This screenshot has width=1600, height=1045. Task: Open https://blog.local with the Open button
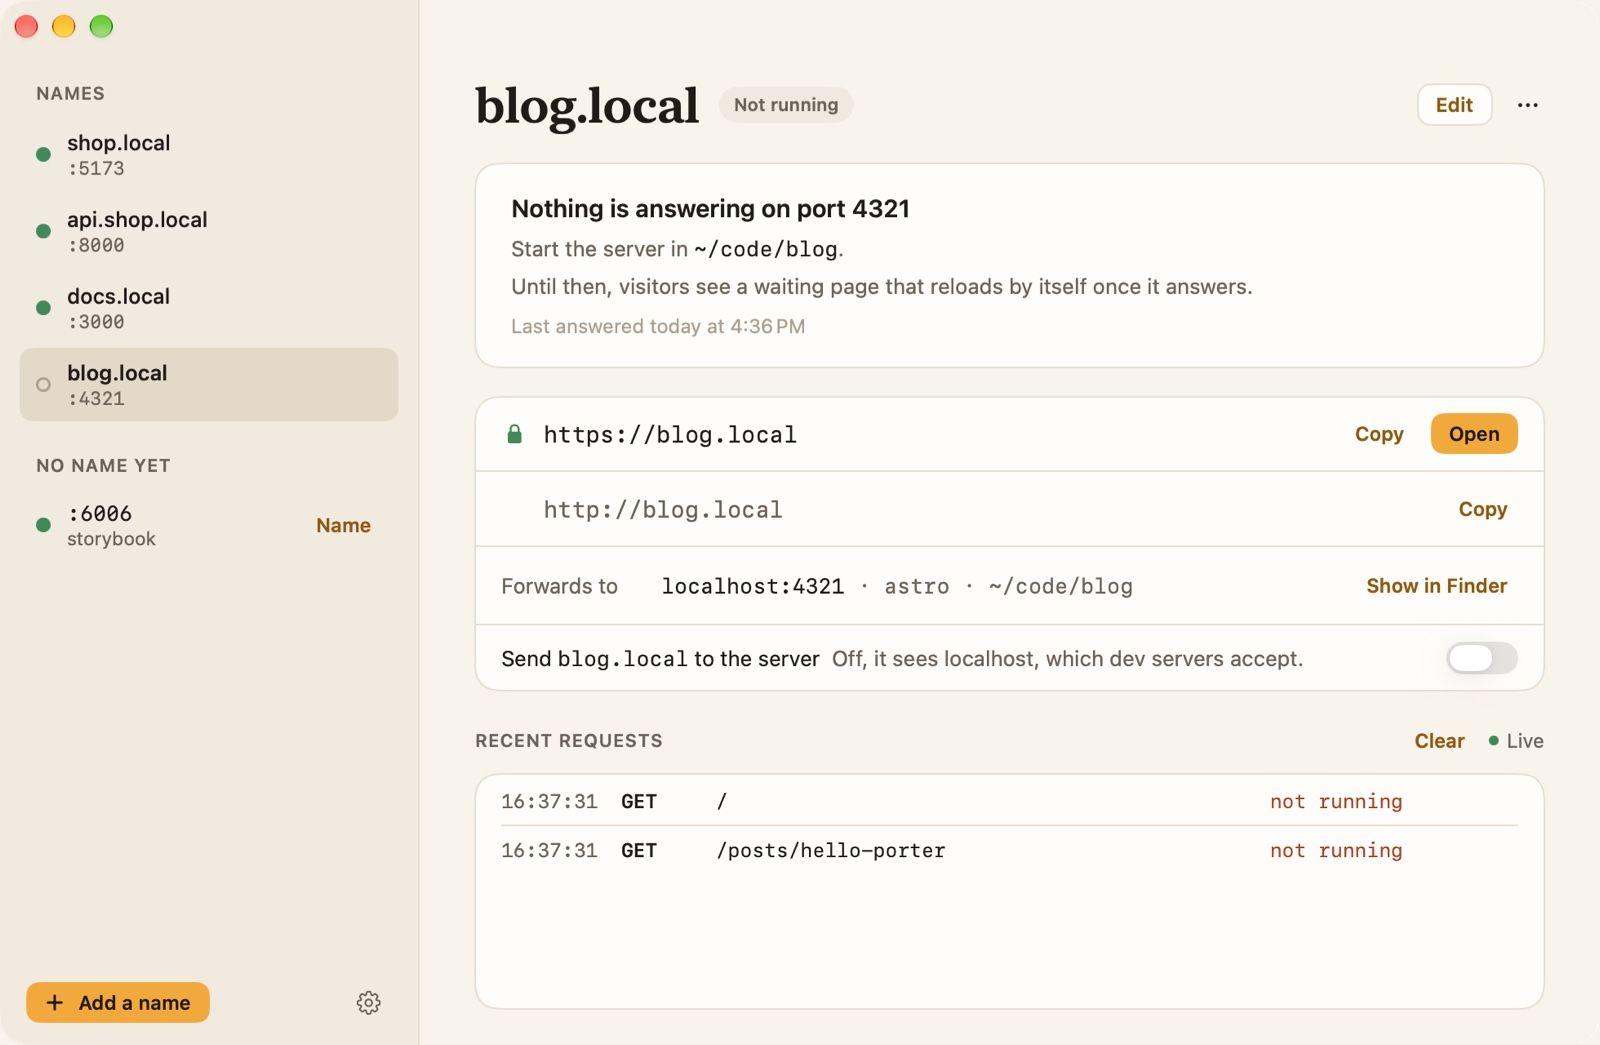click(1474, 434)
